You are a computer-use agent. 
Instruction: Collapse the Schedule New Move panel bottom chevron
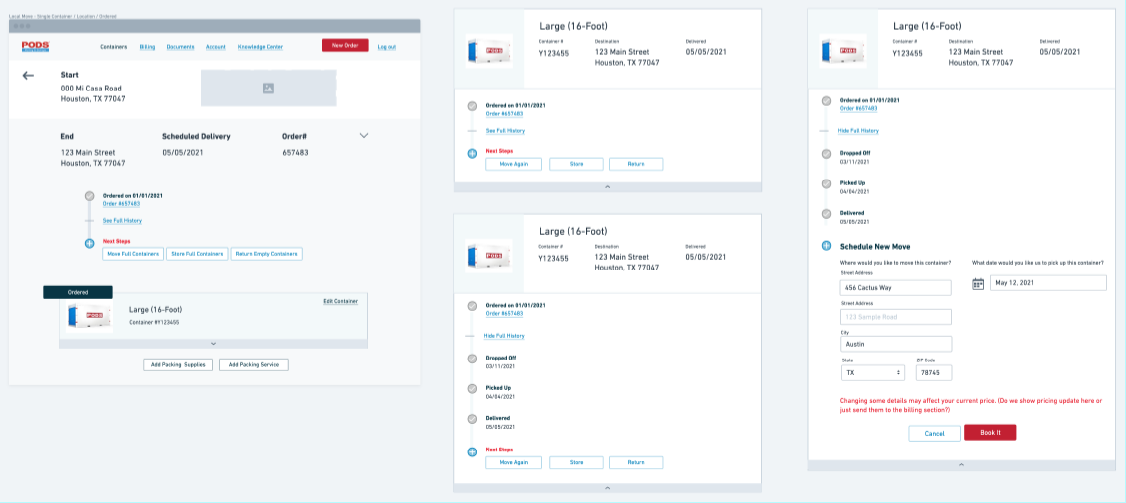[x=961, y=465]
